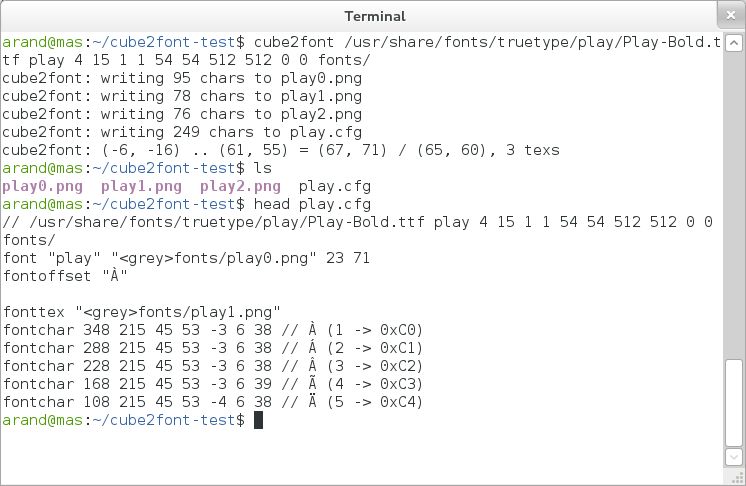Click the fontchar line for 0xC0

pos(213,330)
